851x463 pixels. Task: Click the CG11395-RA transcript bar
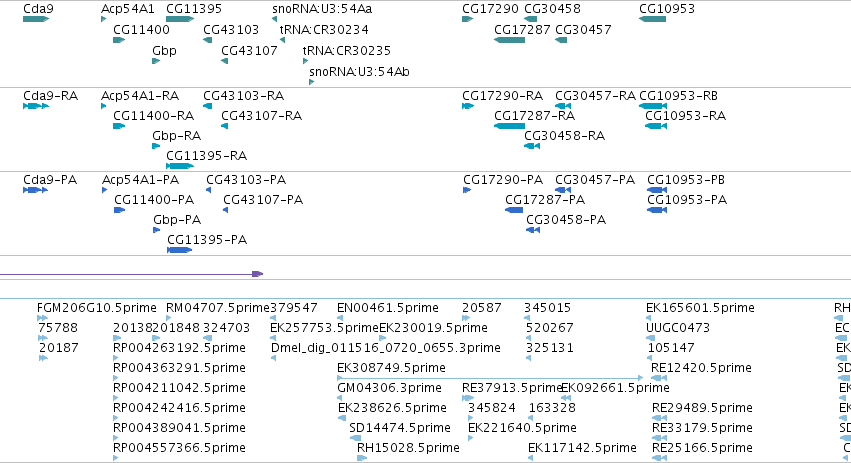pos(180,166)
